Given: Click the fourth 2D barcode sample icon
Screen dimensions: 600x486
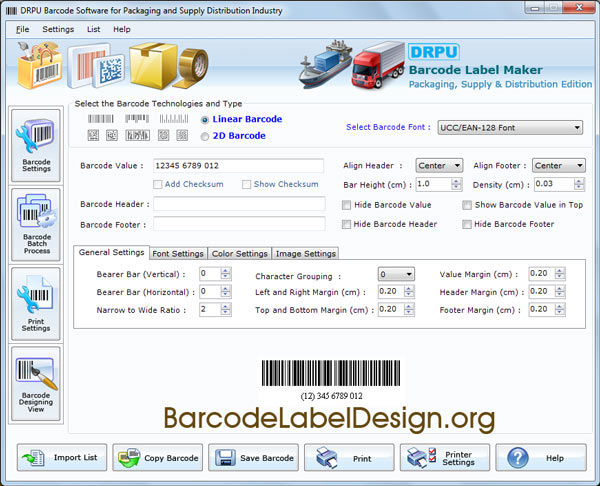Looking at the screenshot, I should [x=163, y=135].
